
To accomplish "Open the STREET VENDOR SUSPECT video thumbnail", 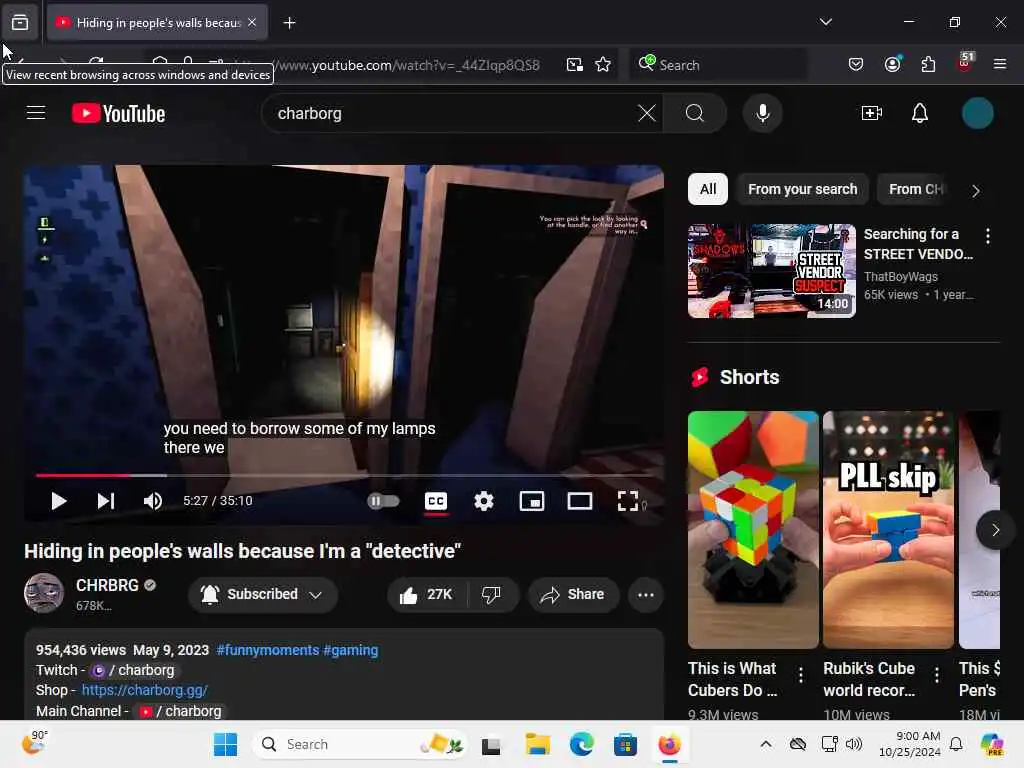I will tap(772, 271).
